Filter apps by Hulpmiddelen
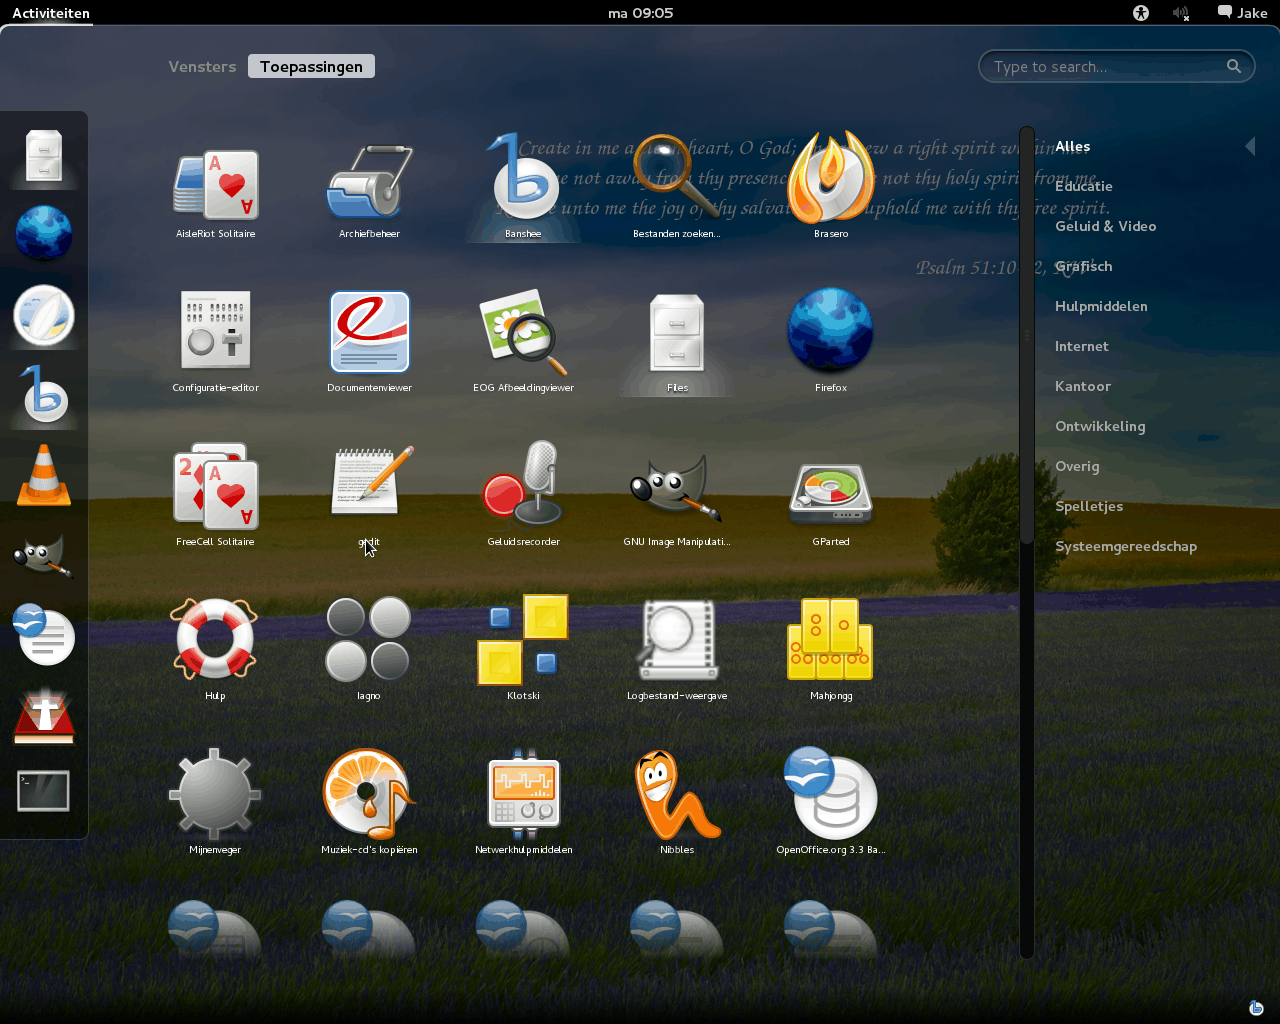This screenshot has height=1024, width=1280. [1101, 306]
